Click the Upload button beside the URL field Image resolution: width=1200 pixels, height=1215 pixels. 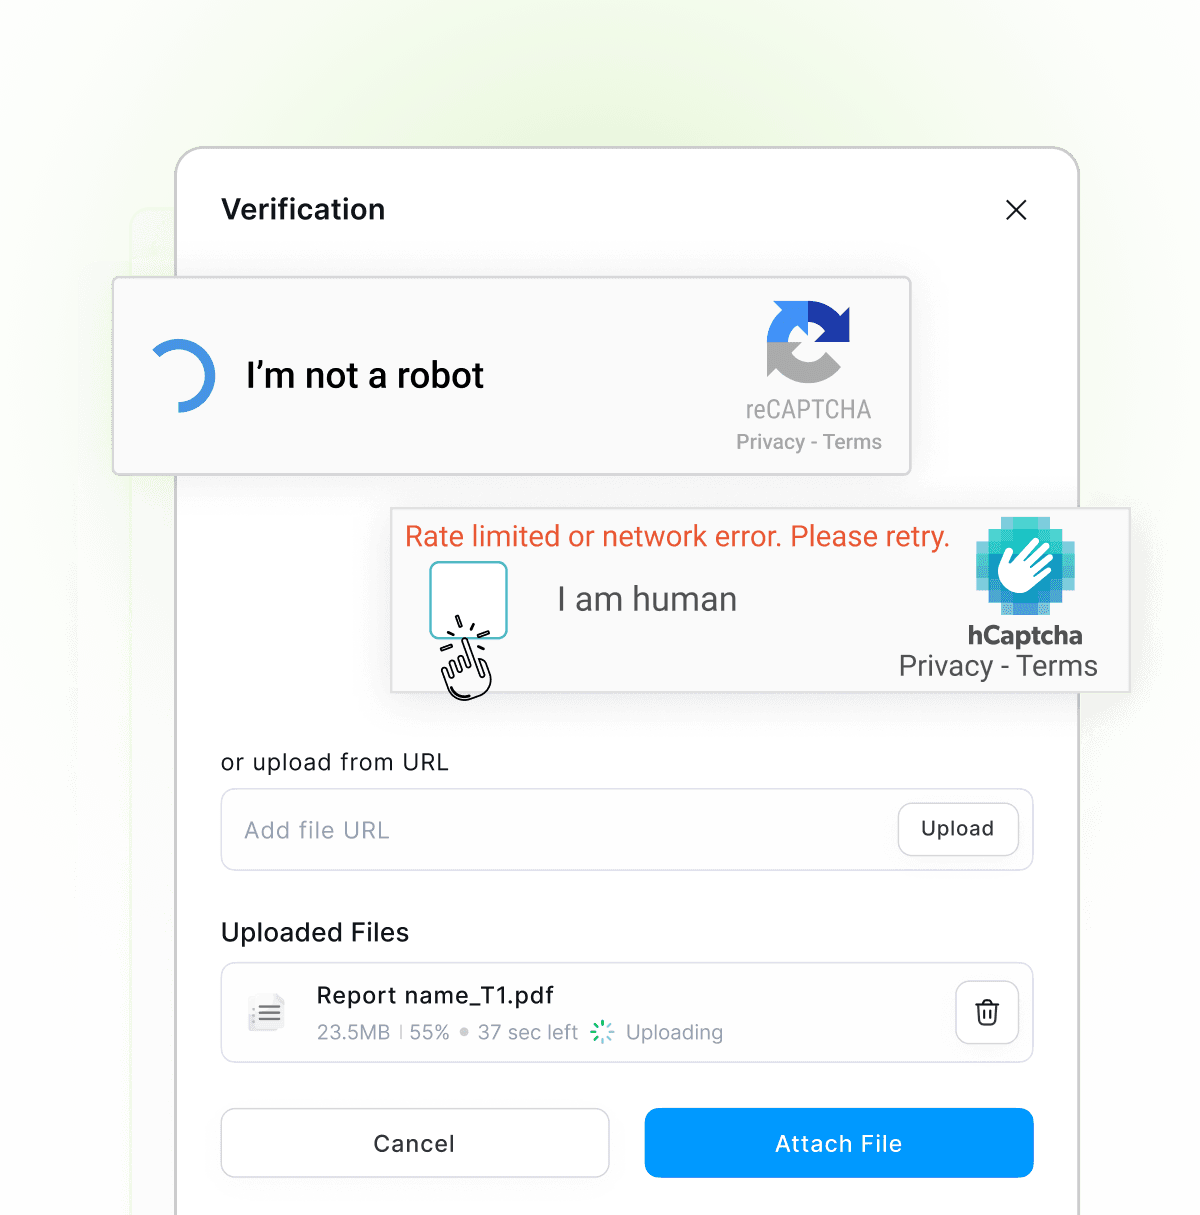click(x=958, y=829)
